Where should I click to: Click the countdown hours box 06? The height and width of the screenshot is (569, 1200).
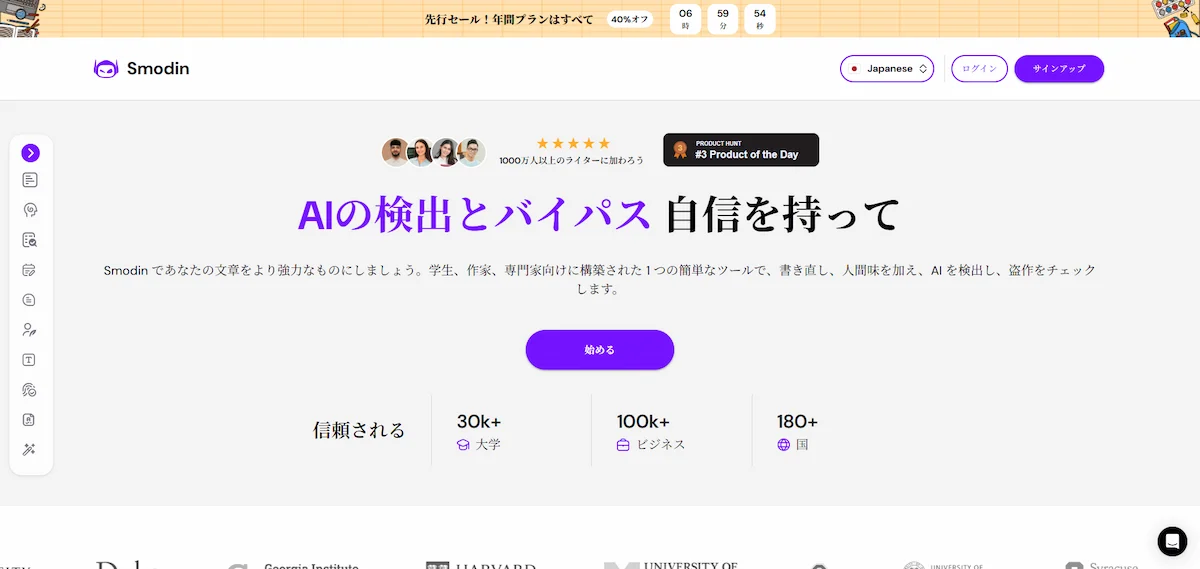pyautogui.click(x=686, y=19)
